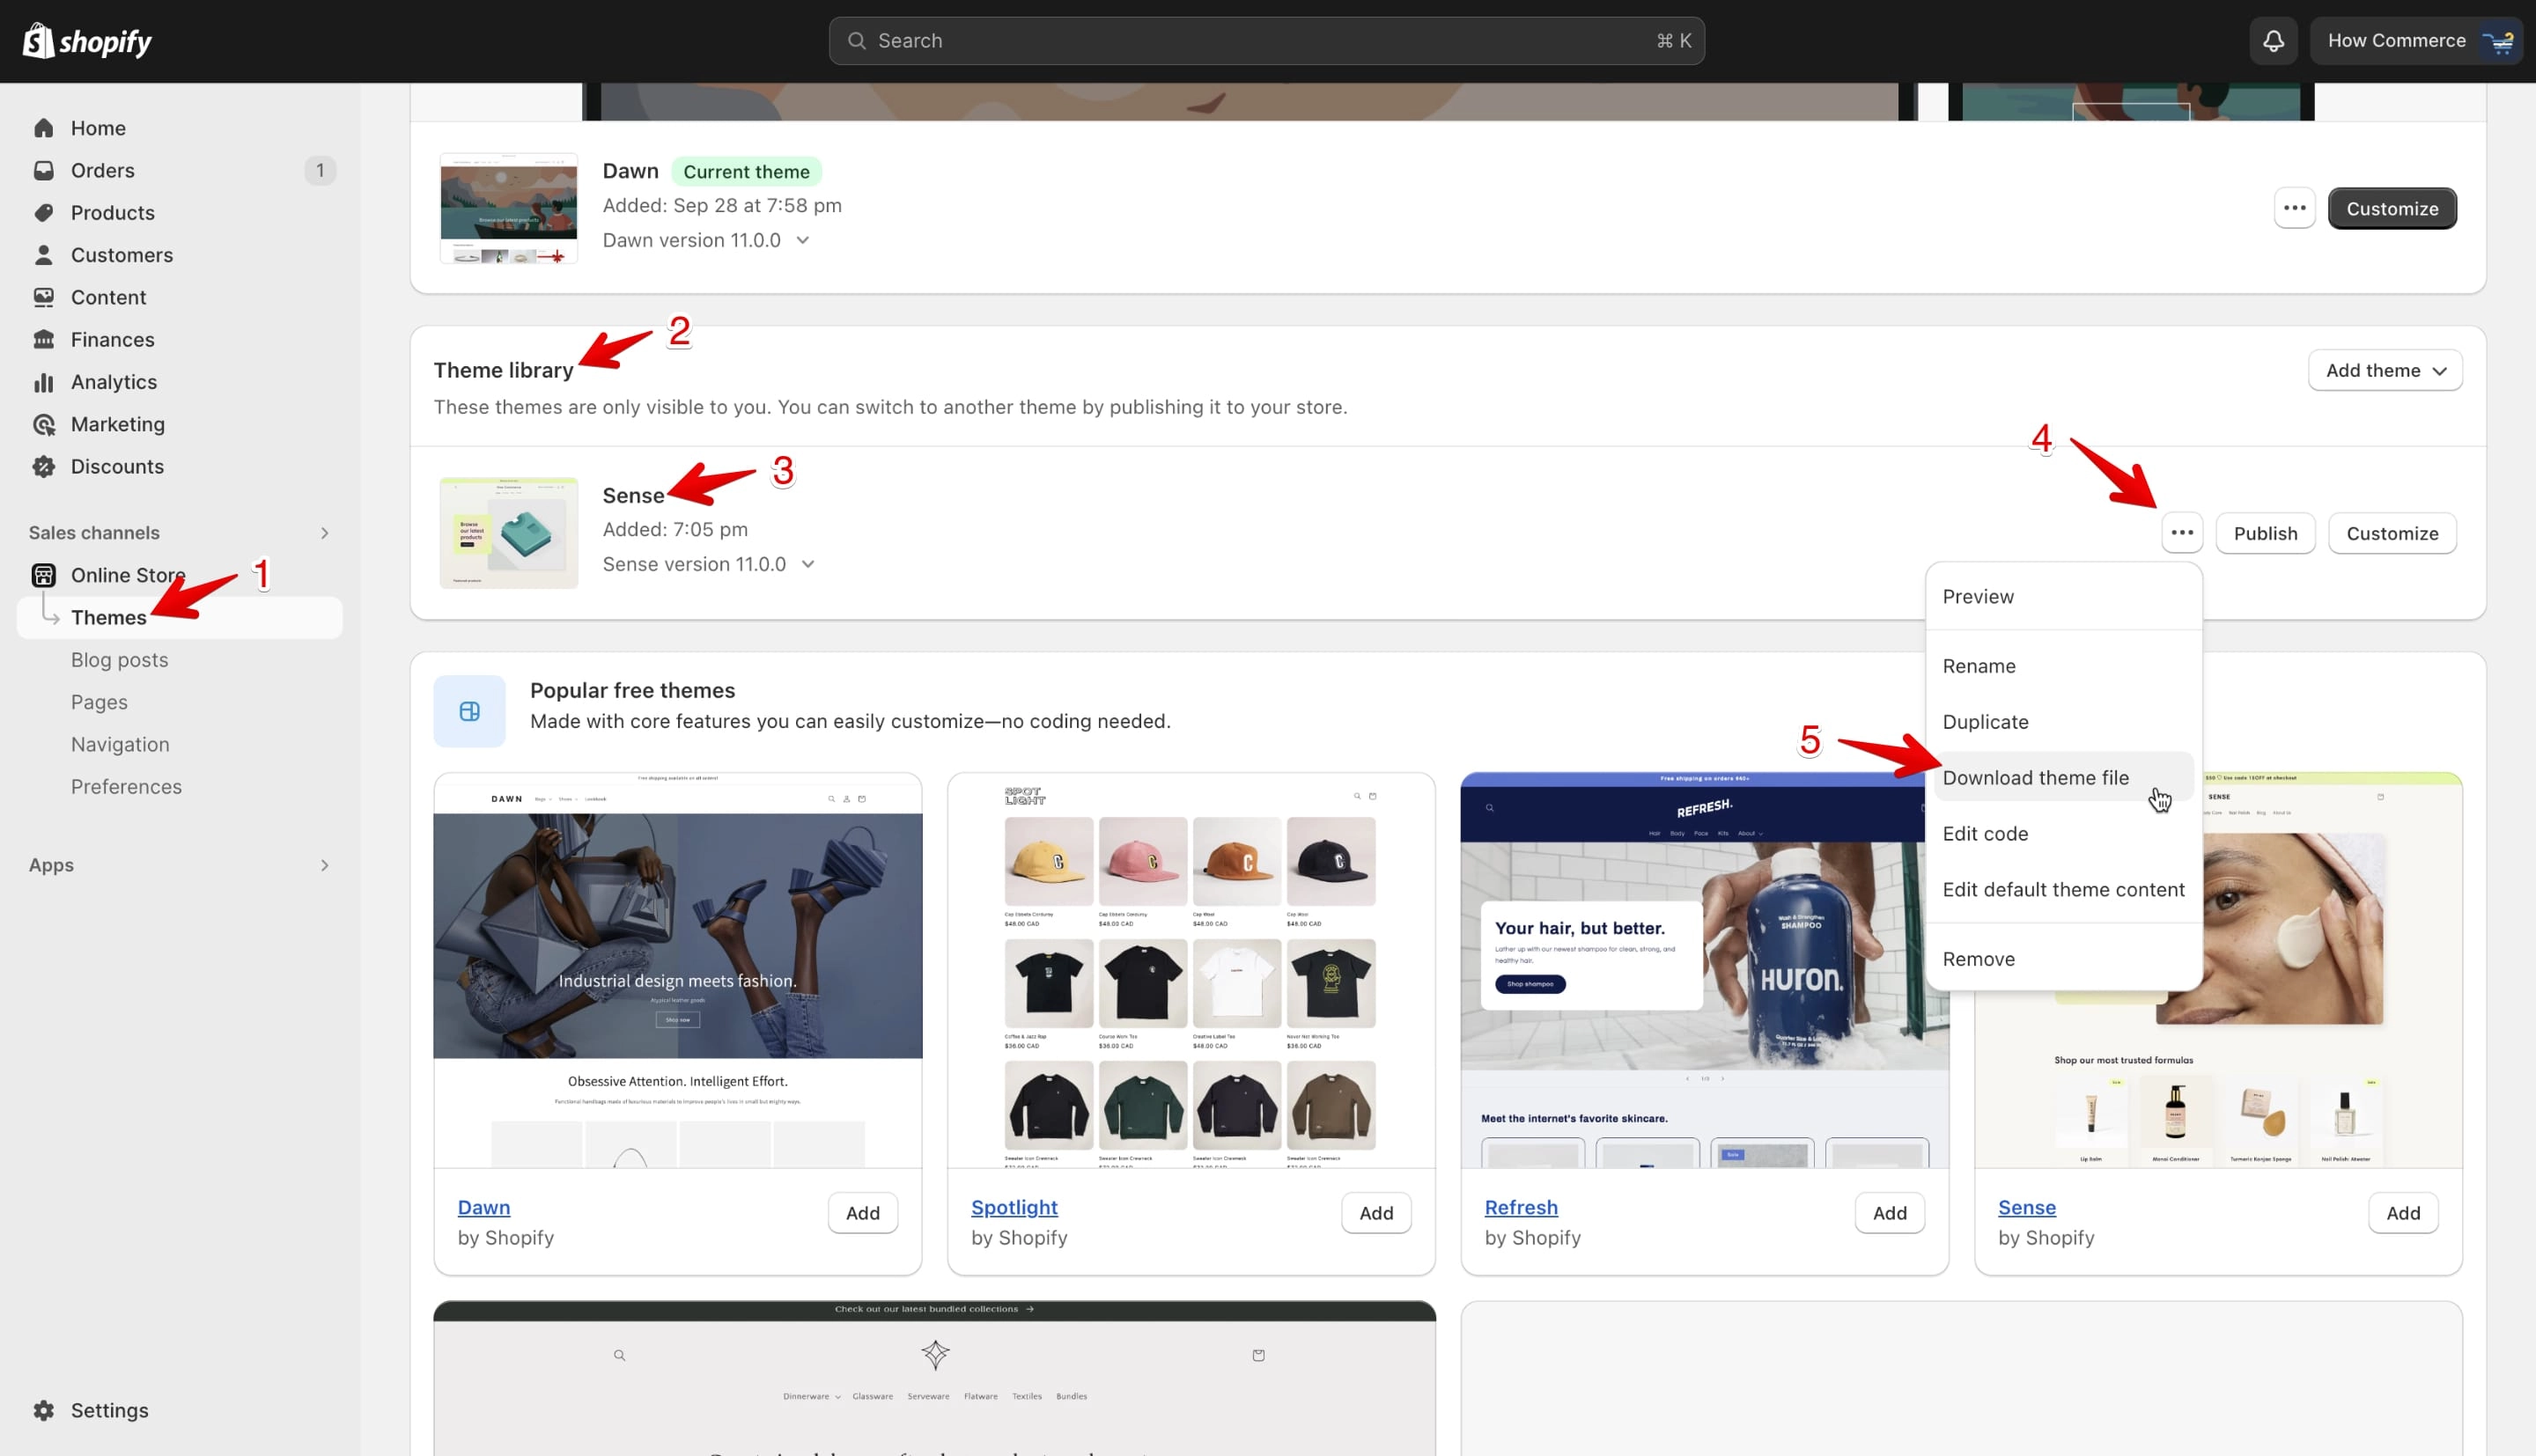
Task: Expand the Apps section chevron
Action: click(324, 865)
